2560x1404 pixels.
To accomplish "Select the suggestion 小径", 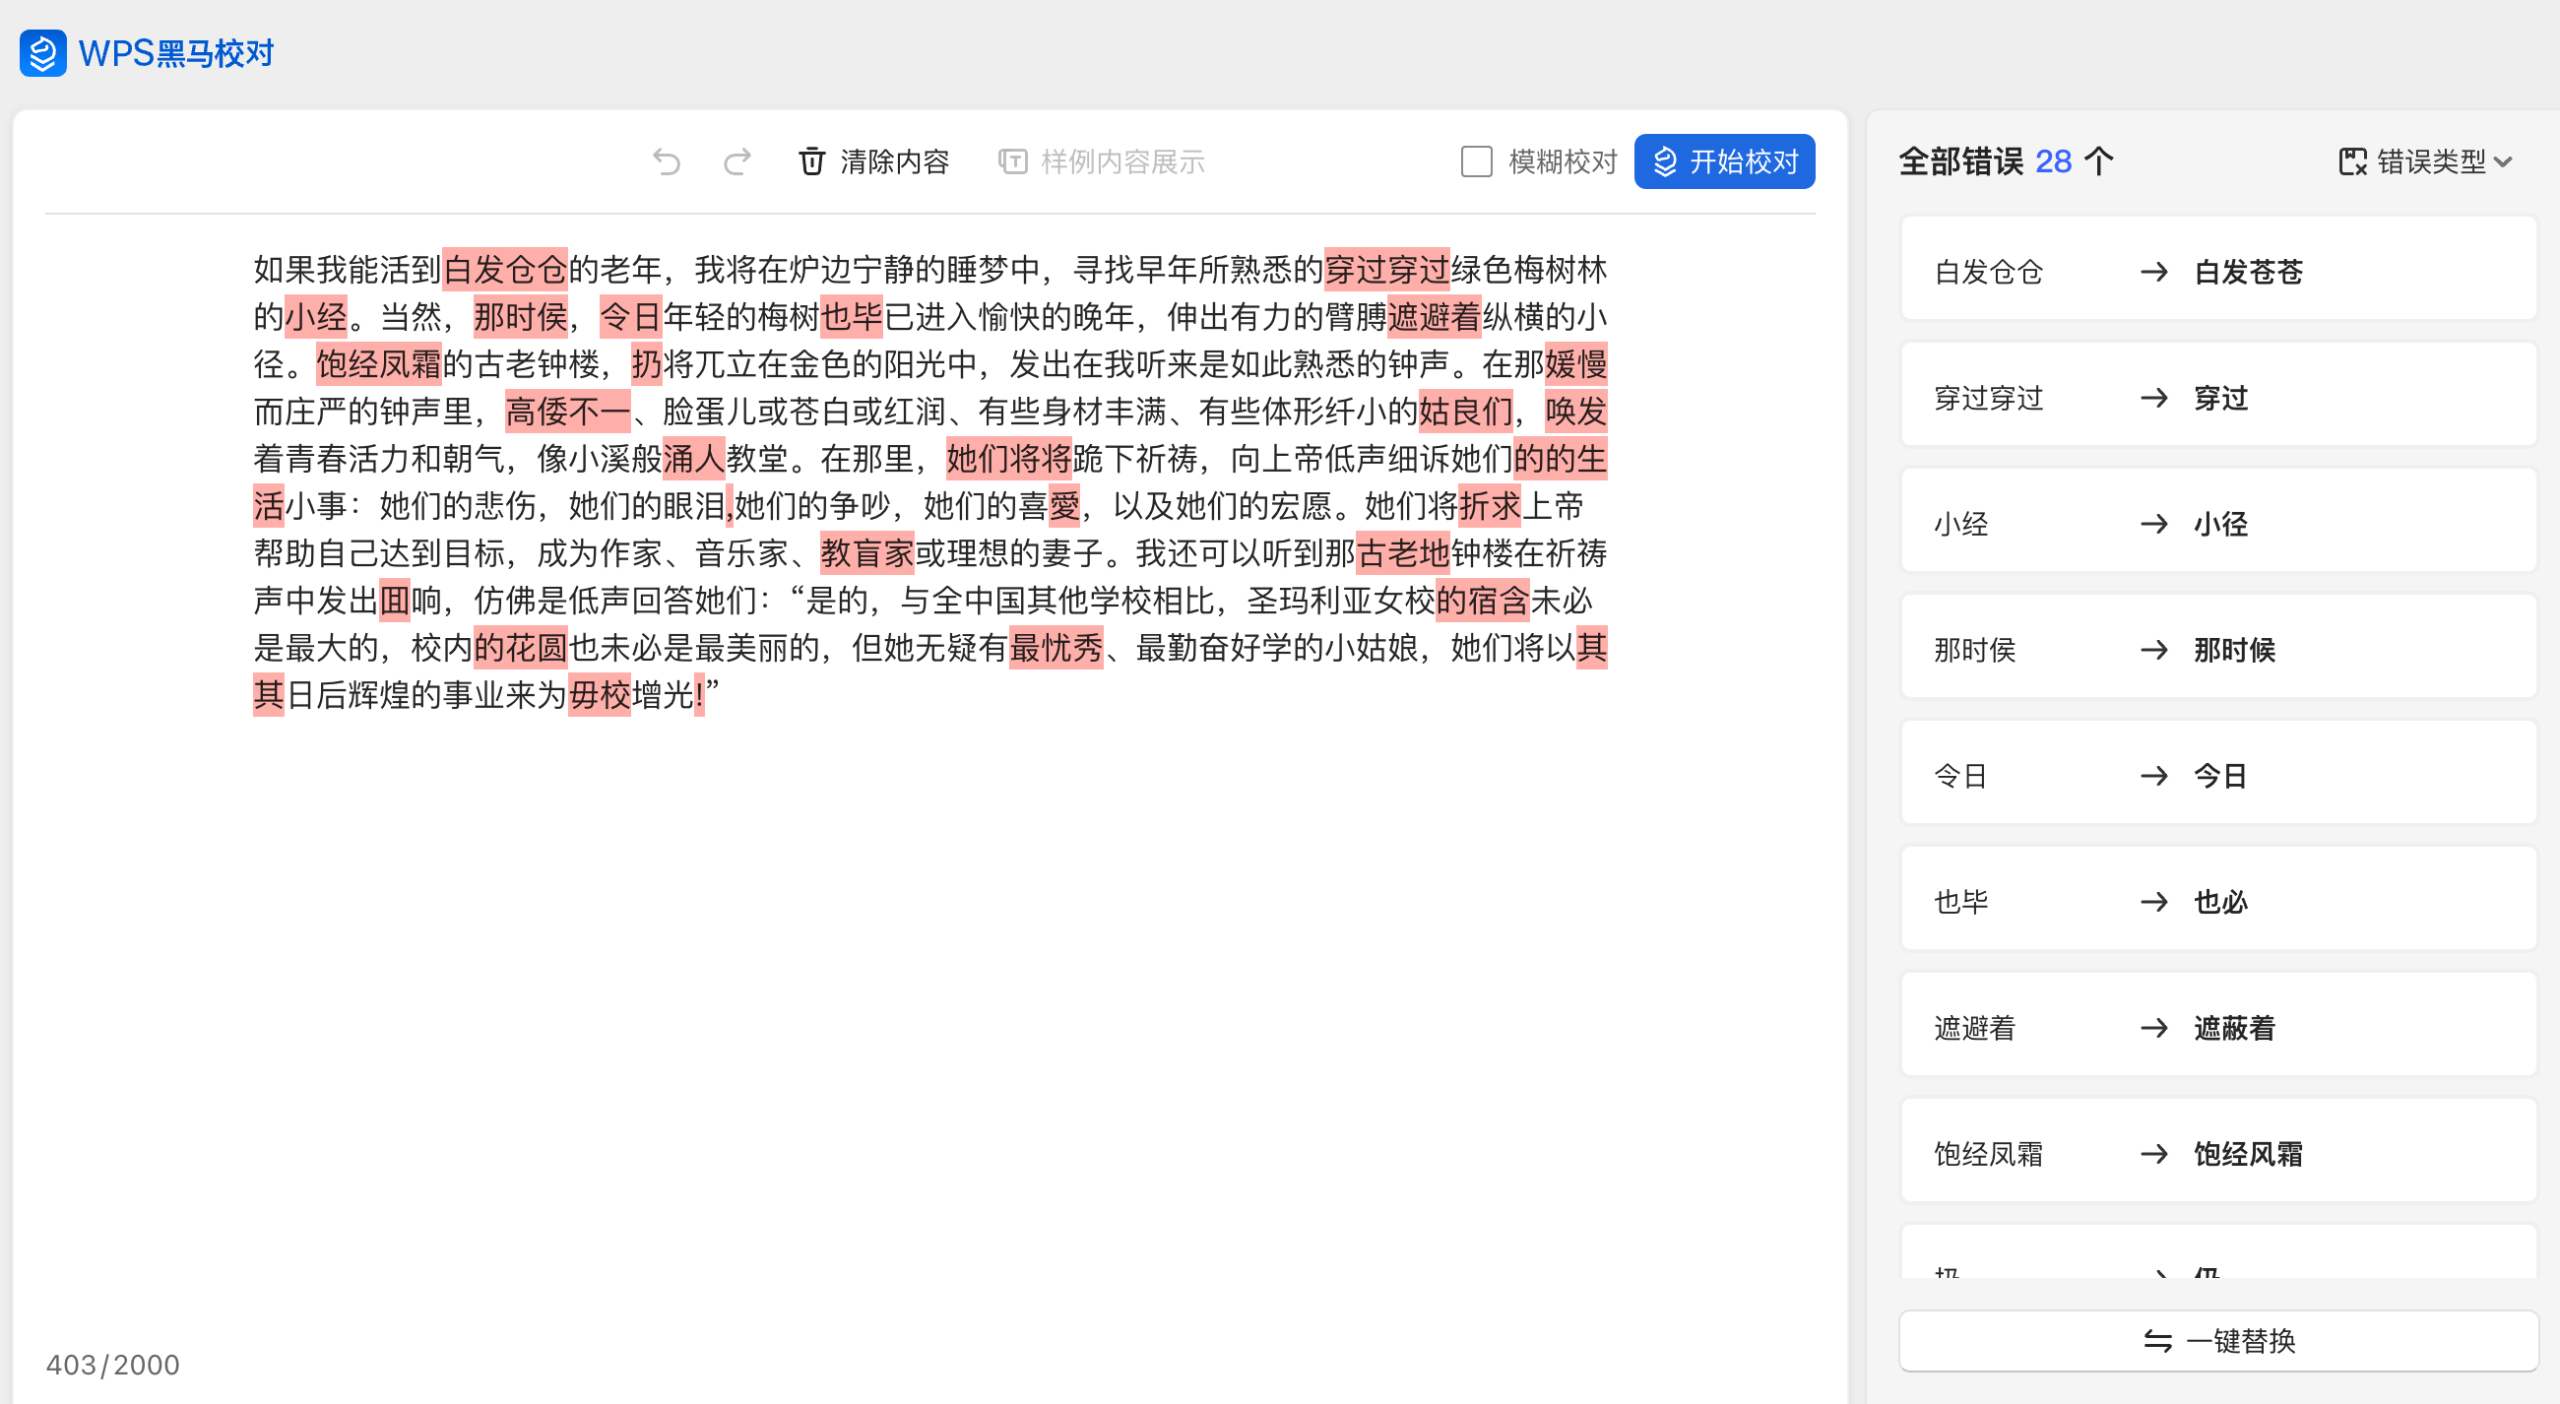I will point(2221,524).
